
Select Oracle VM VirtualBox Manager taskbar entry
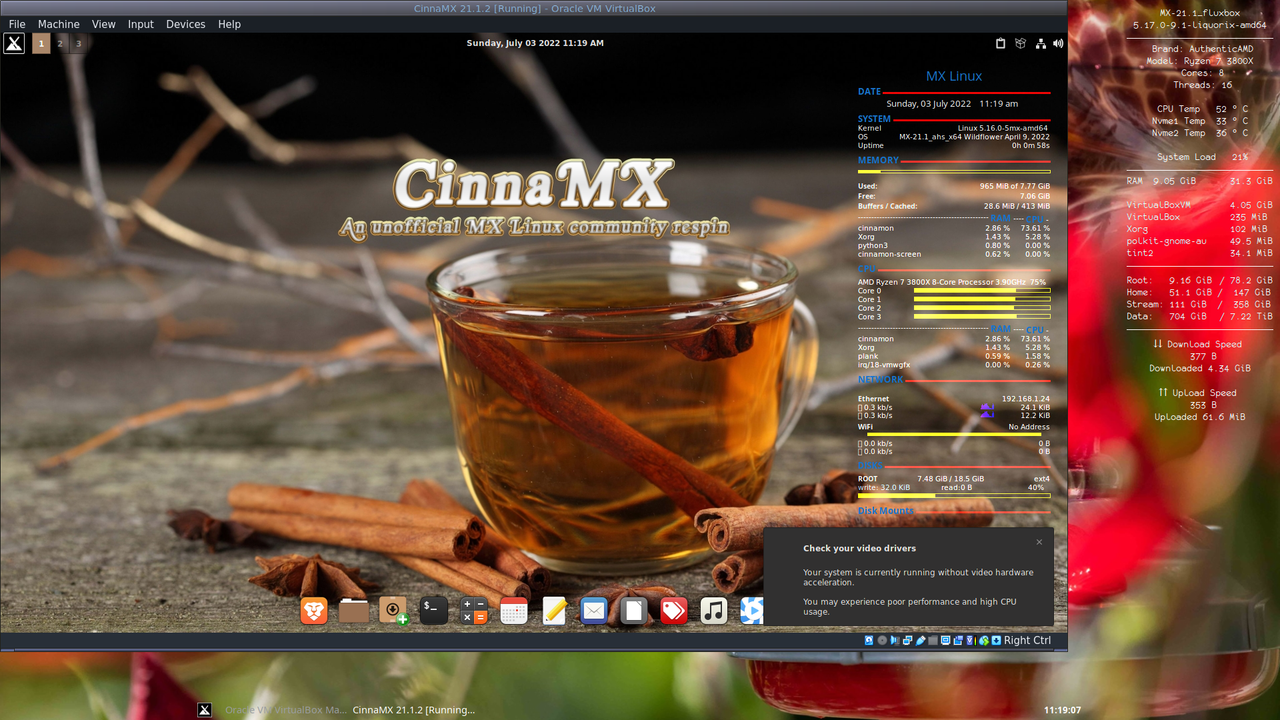tap(286, 710)
